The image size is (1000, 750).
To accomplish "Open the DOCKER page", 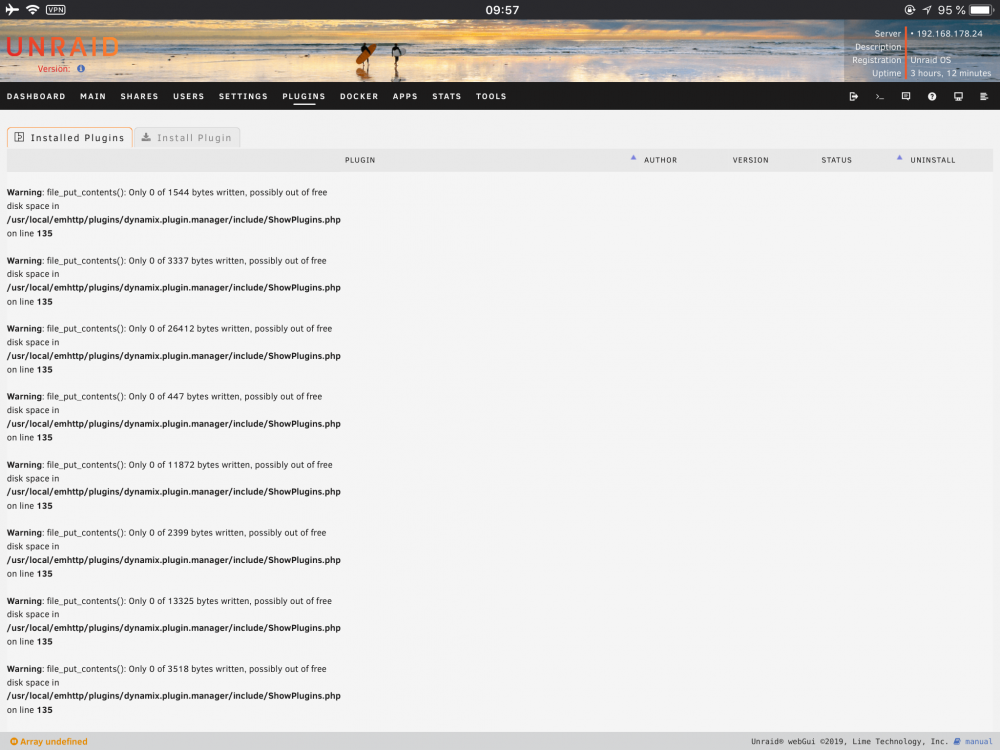I will (359, 96).
